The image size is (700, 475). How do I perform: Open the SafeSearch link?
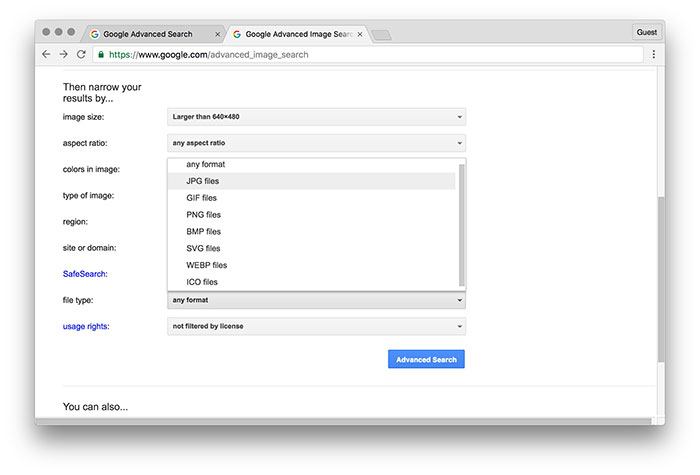(85, 273)
